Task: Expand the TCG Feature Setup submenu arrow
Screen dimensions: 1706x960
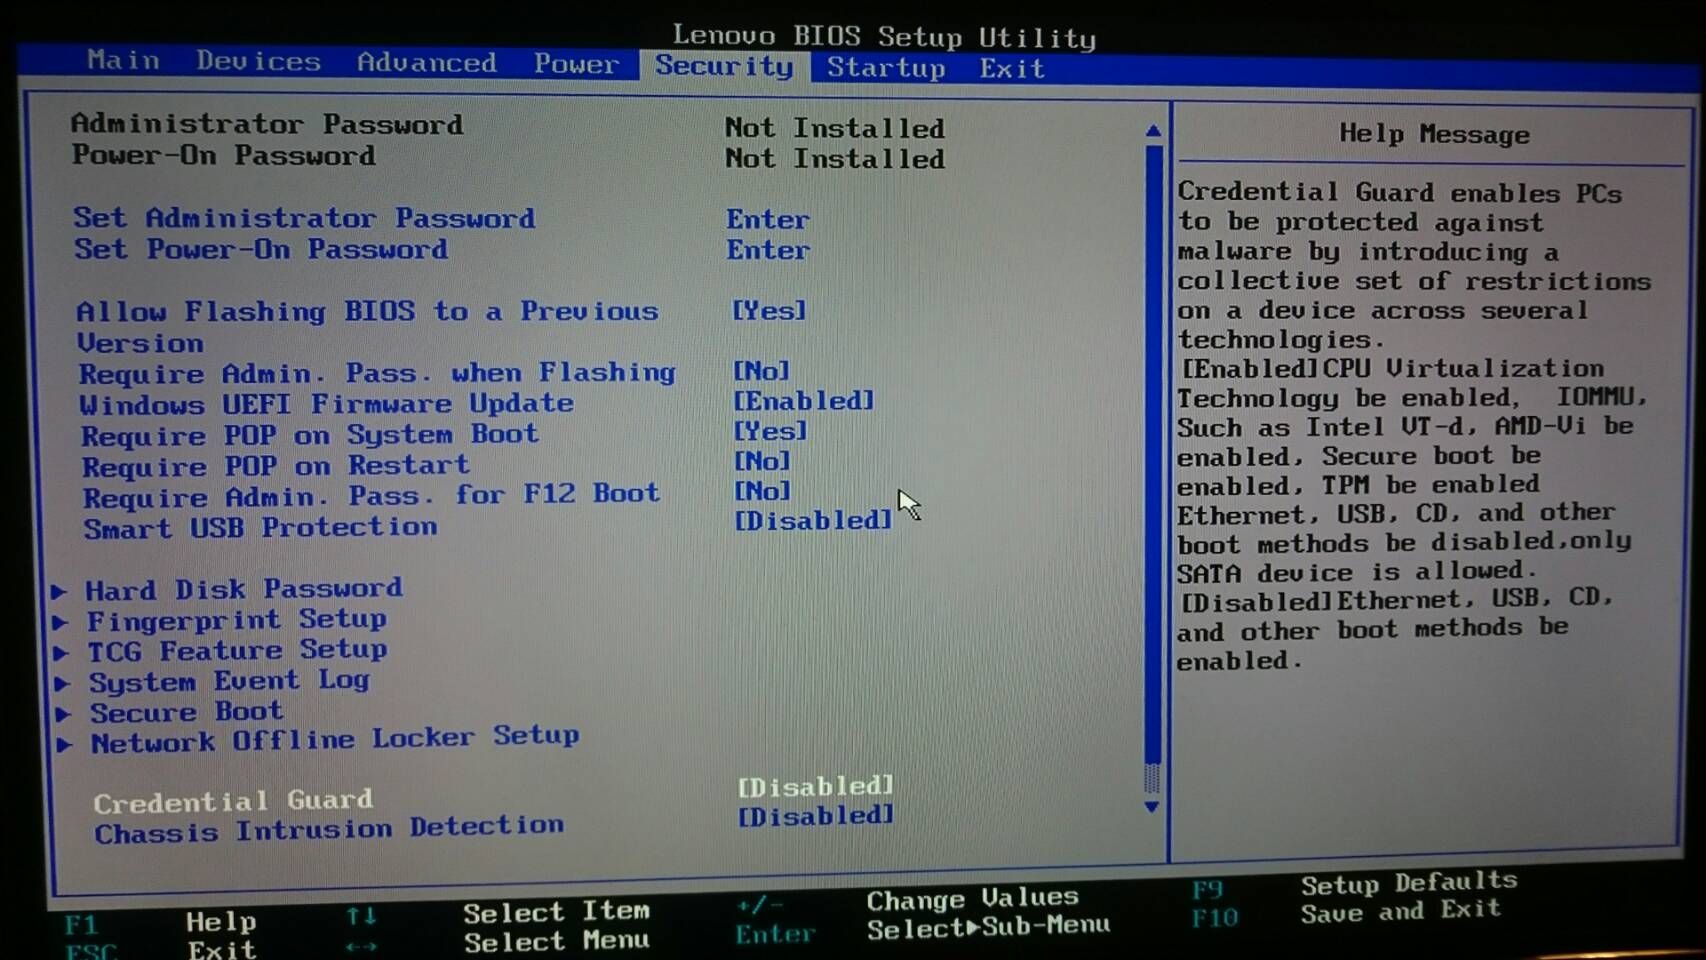Action: (x=62, y=653)
